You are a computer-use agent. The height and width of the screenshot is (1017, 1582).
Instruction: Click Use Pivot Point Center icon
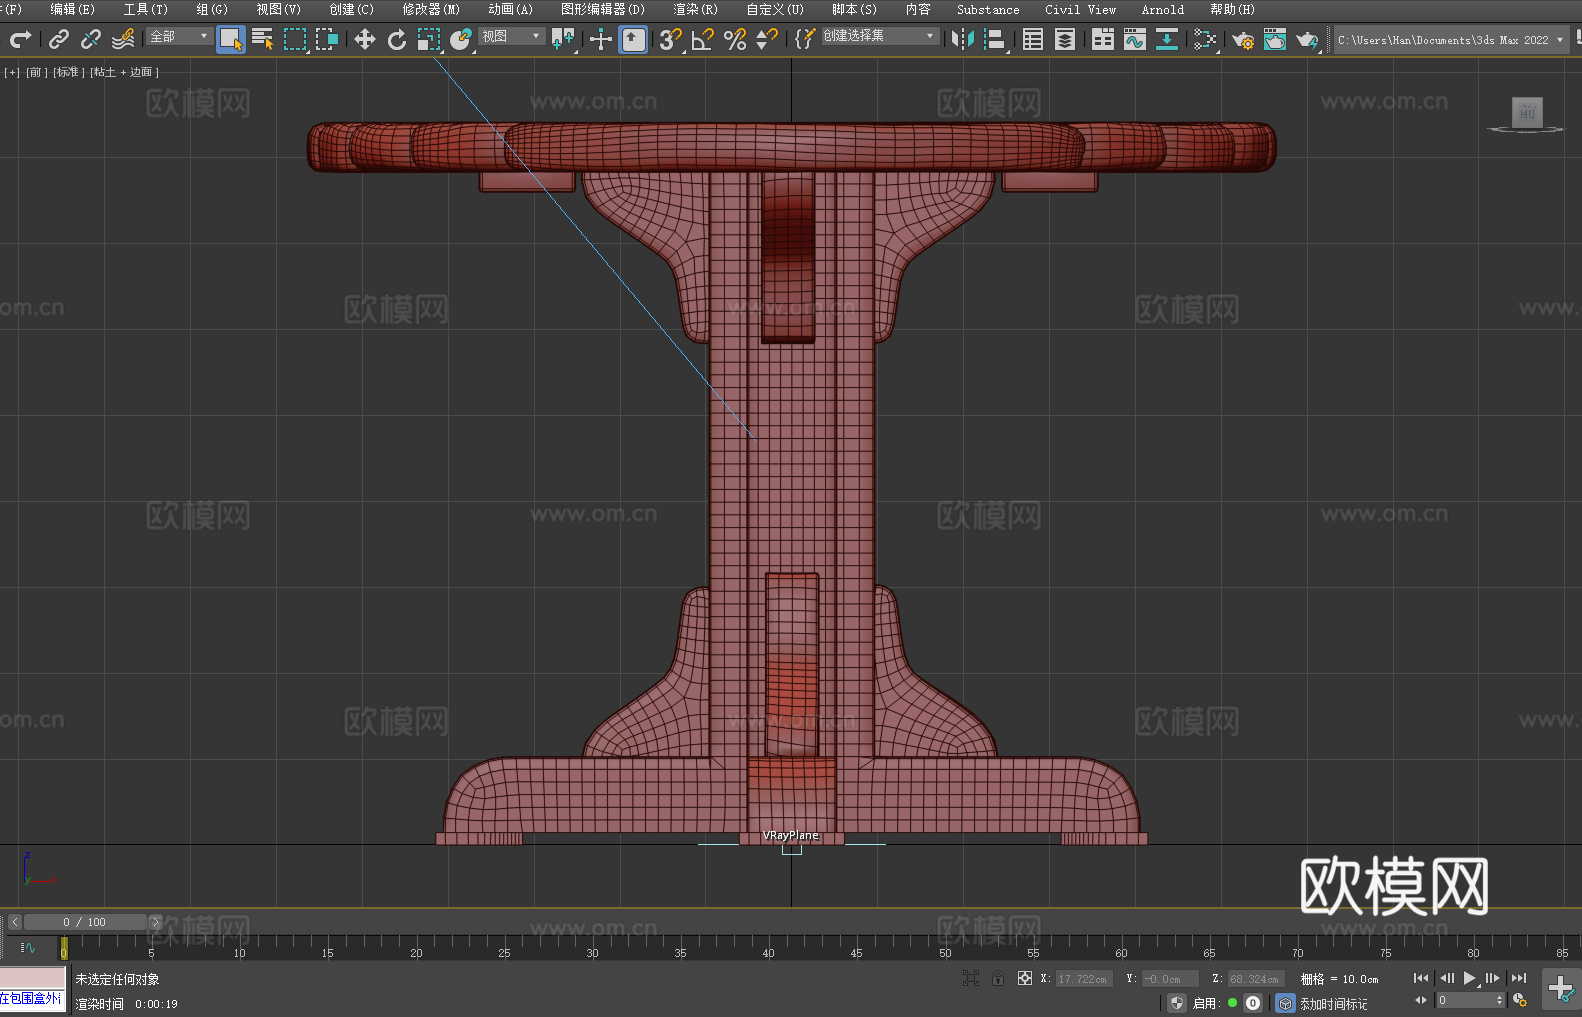(x=563, y=39)
